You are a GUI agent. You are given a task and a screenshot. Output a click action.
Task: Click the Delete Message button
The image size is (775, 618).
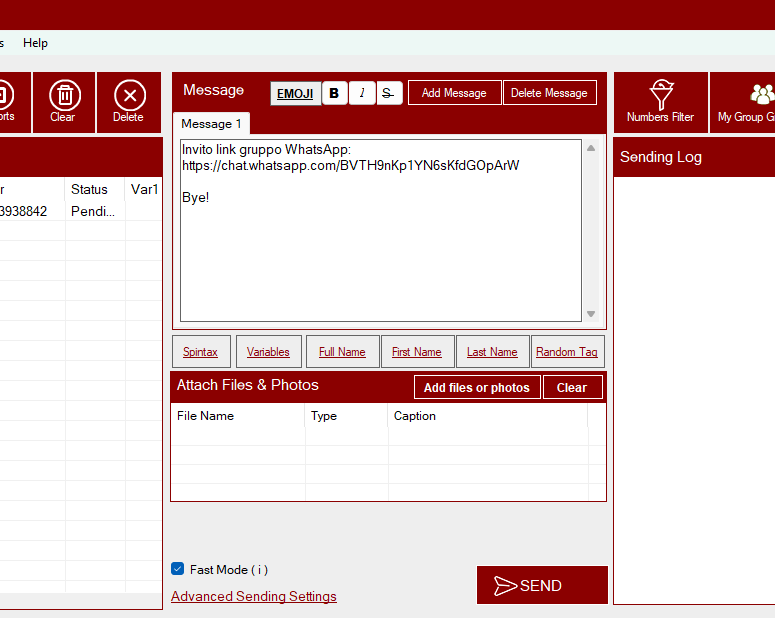[x=549, y=93]
